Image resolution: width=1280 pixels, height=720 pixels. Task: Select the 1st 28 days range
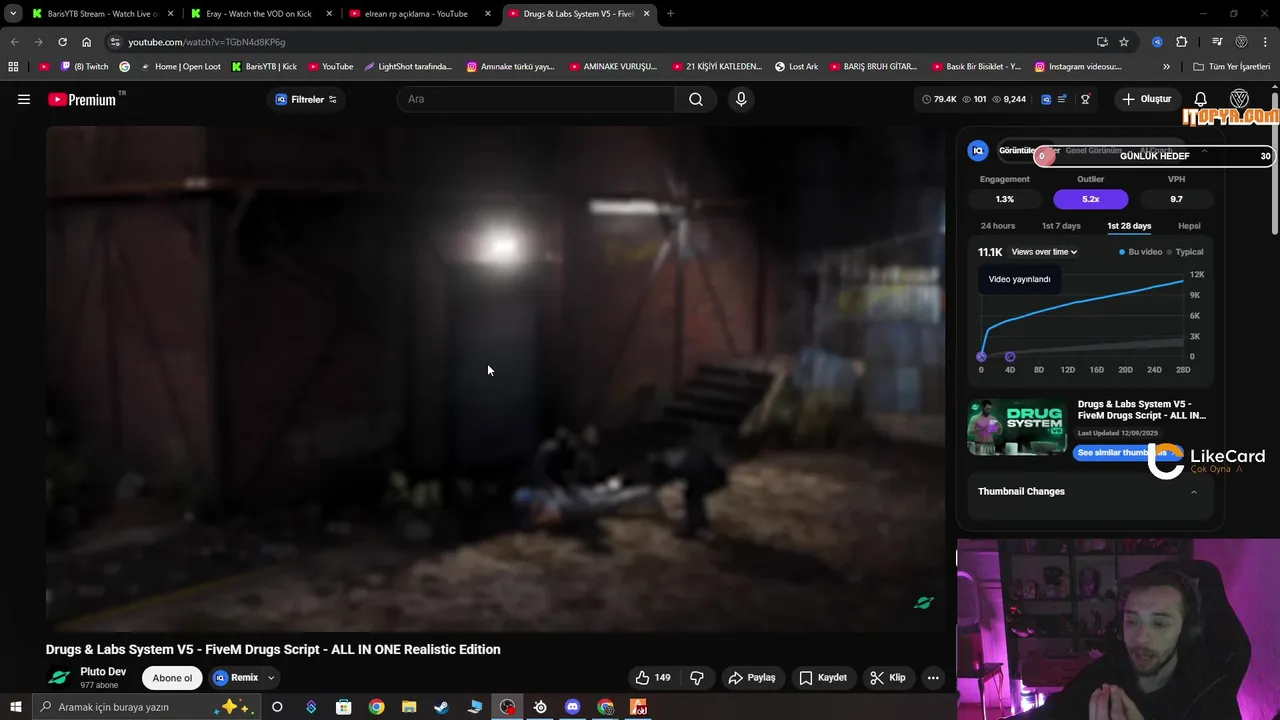(1129, 226)
